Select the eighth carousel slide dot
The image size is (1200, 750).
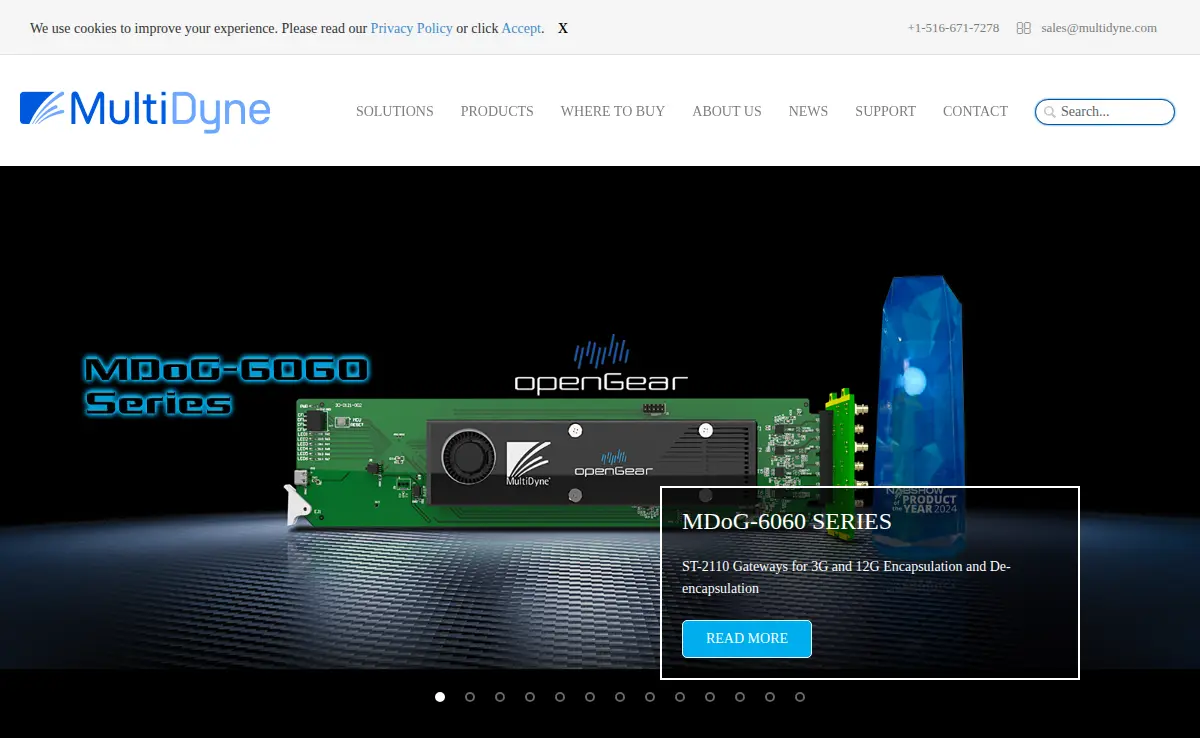click(x=650, y=697)
